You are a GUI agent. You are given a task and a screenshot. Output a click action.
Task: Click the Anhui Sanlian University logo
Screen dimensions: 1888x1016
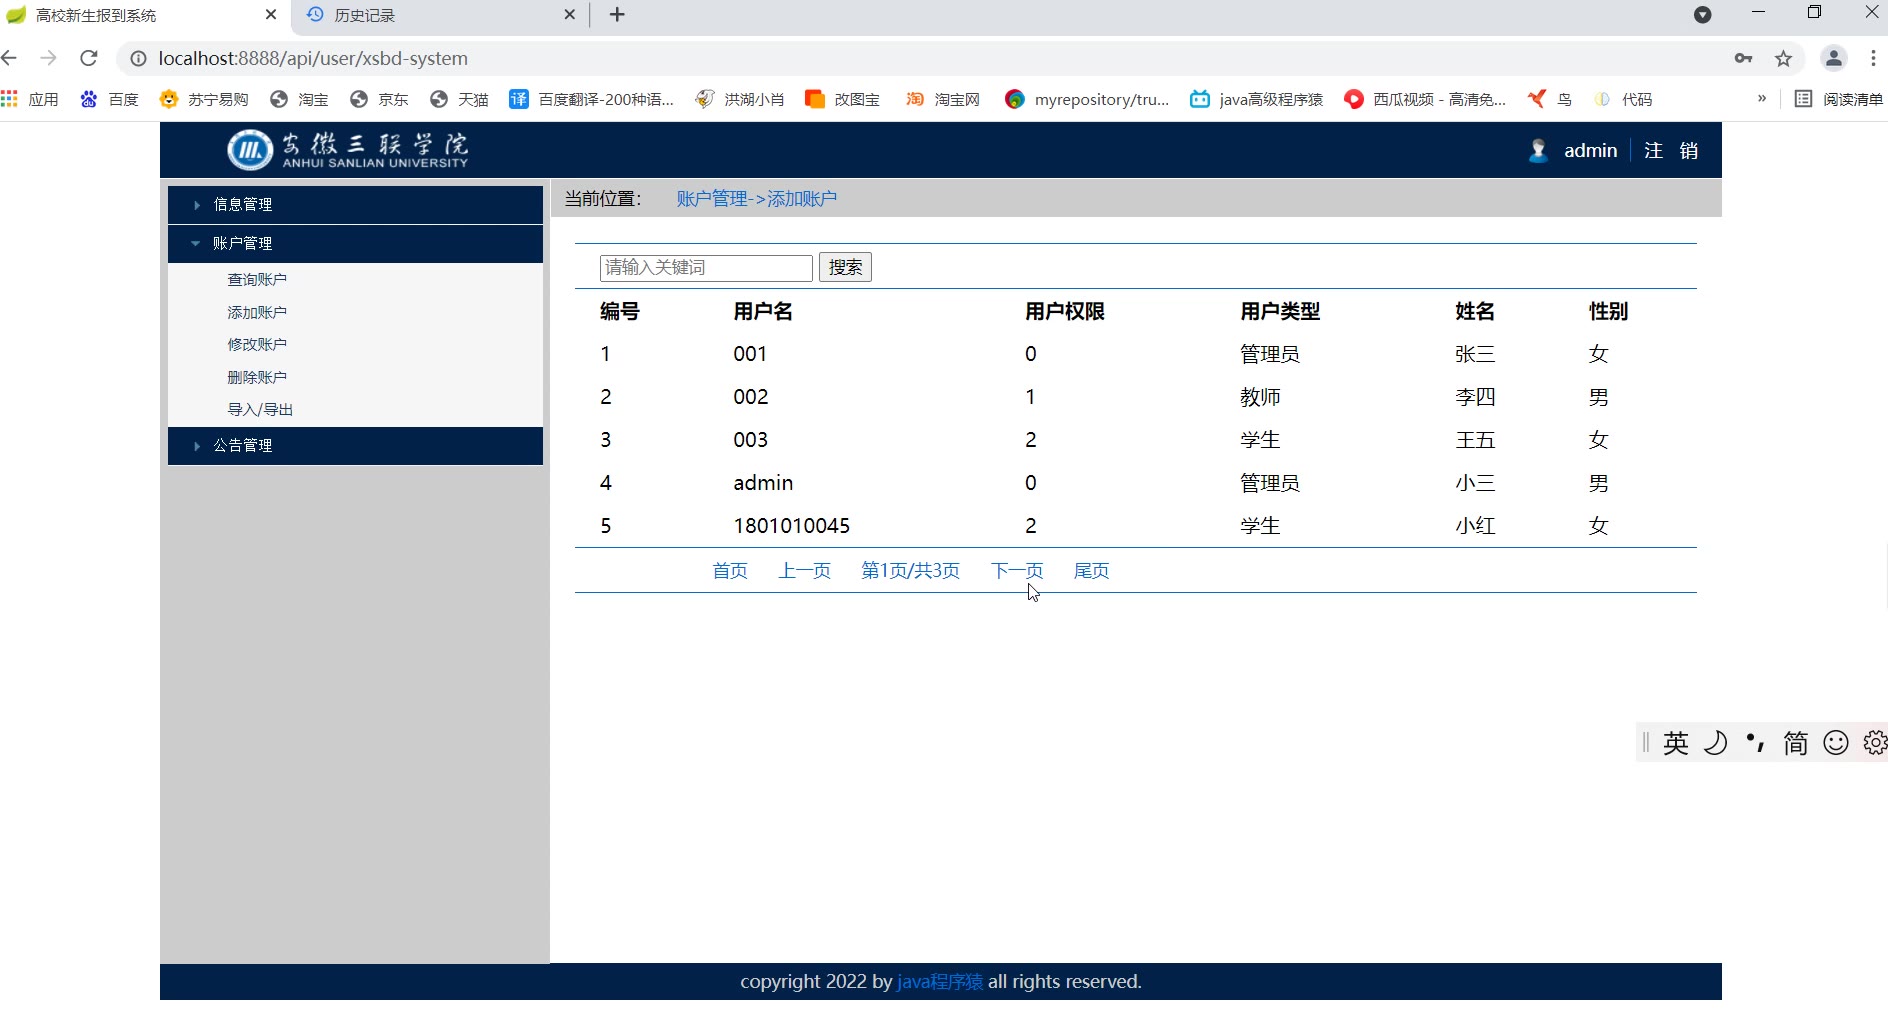347,150
